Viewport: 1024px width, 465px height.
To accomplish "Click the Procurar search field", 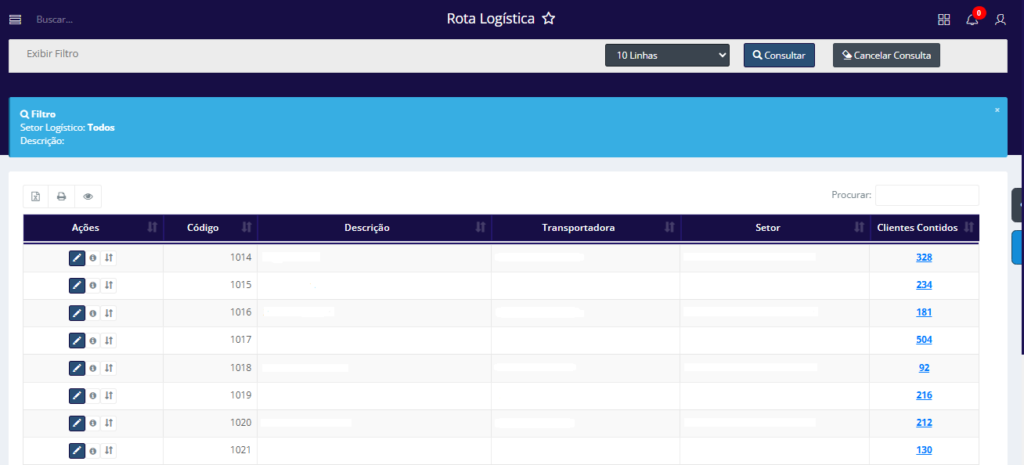I will [x=927, y=195].
